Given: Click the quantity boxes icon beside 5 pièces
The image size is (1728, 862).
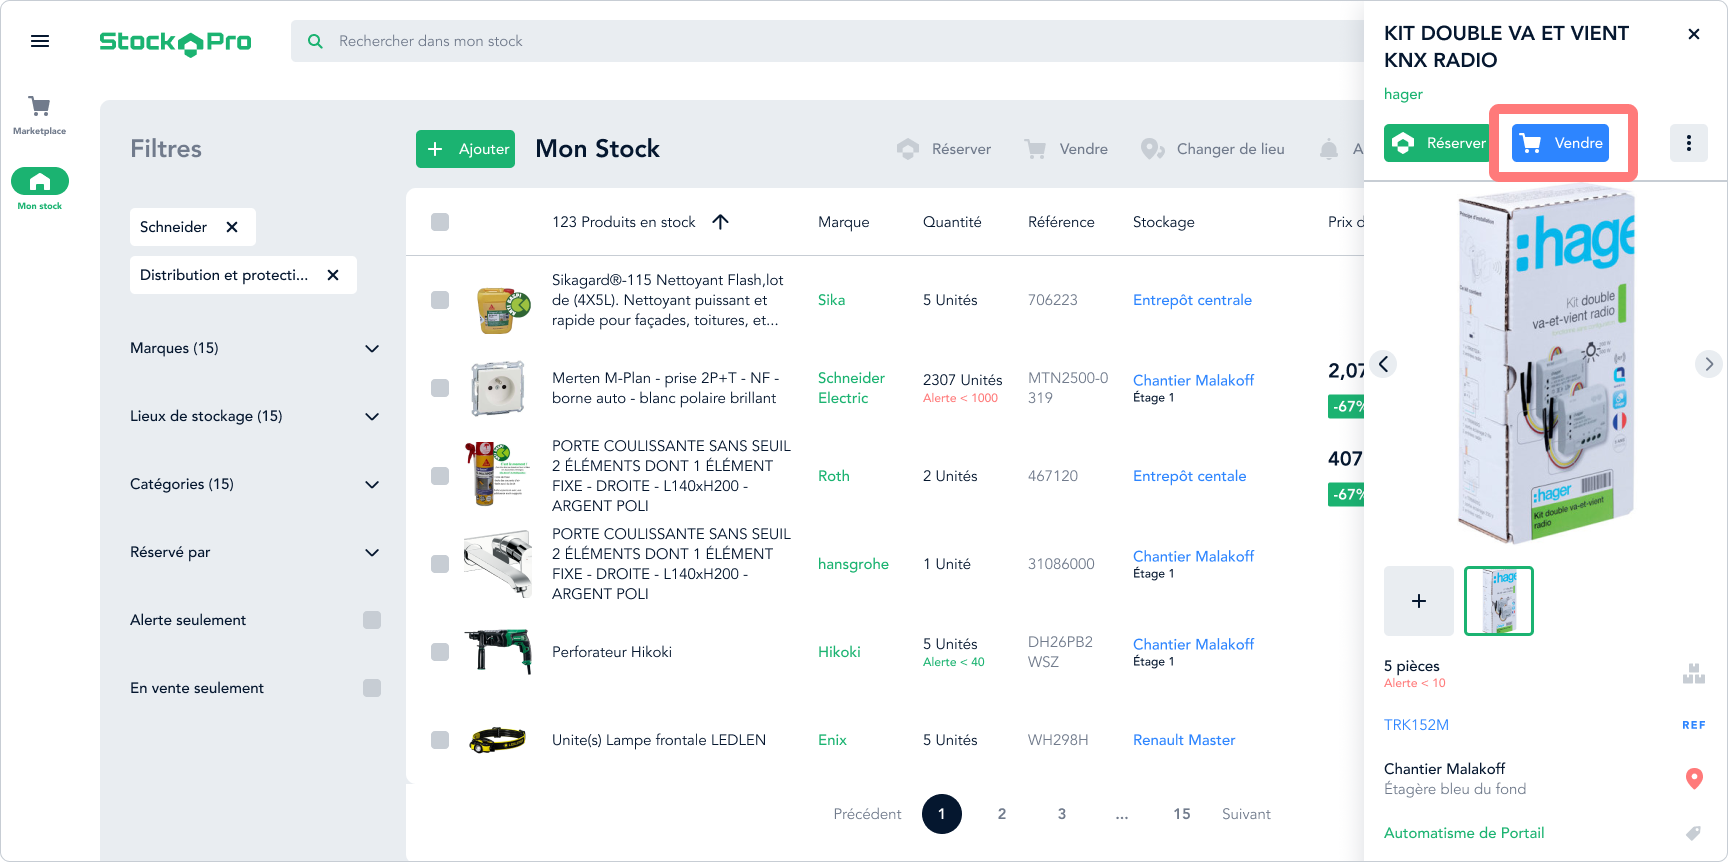Looking at the screenshot, I should 1694,674.
